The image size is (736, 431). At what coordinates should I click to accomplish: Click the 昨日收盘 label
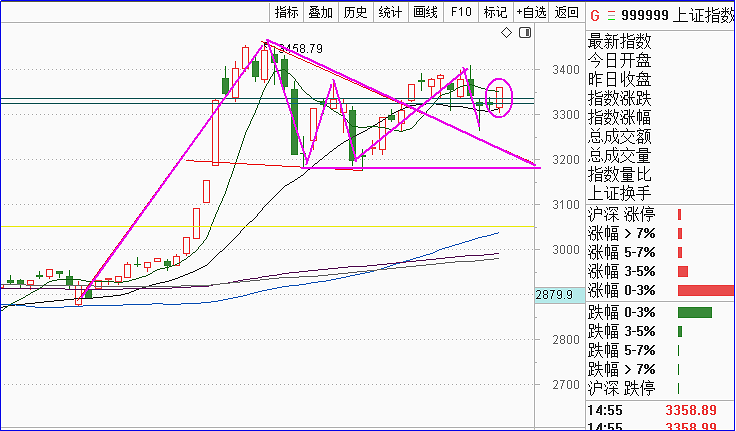click(620, 79)
